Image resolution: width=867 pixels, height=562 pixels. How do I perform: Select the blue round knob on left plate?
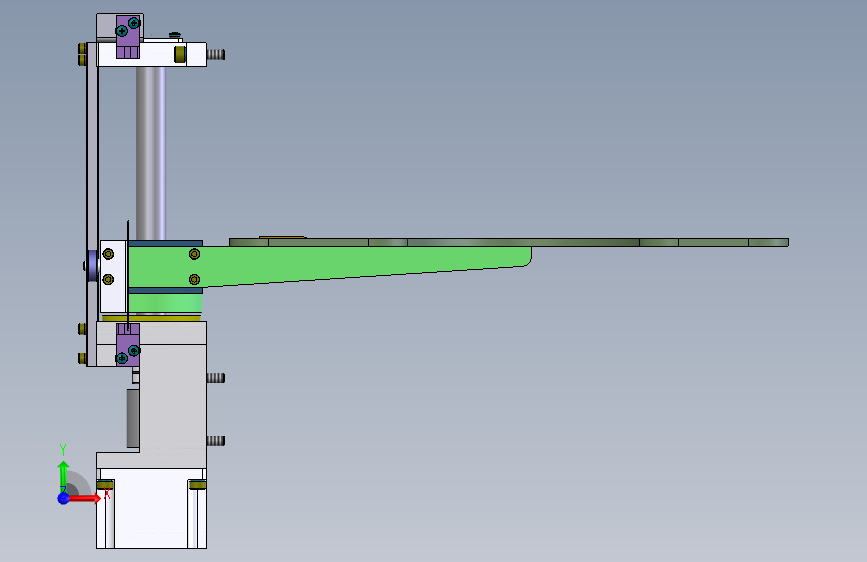click(x=92, y=266)
